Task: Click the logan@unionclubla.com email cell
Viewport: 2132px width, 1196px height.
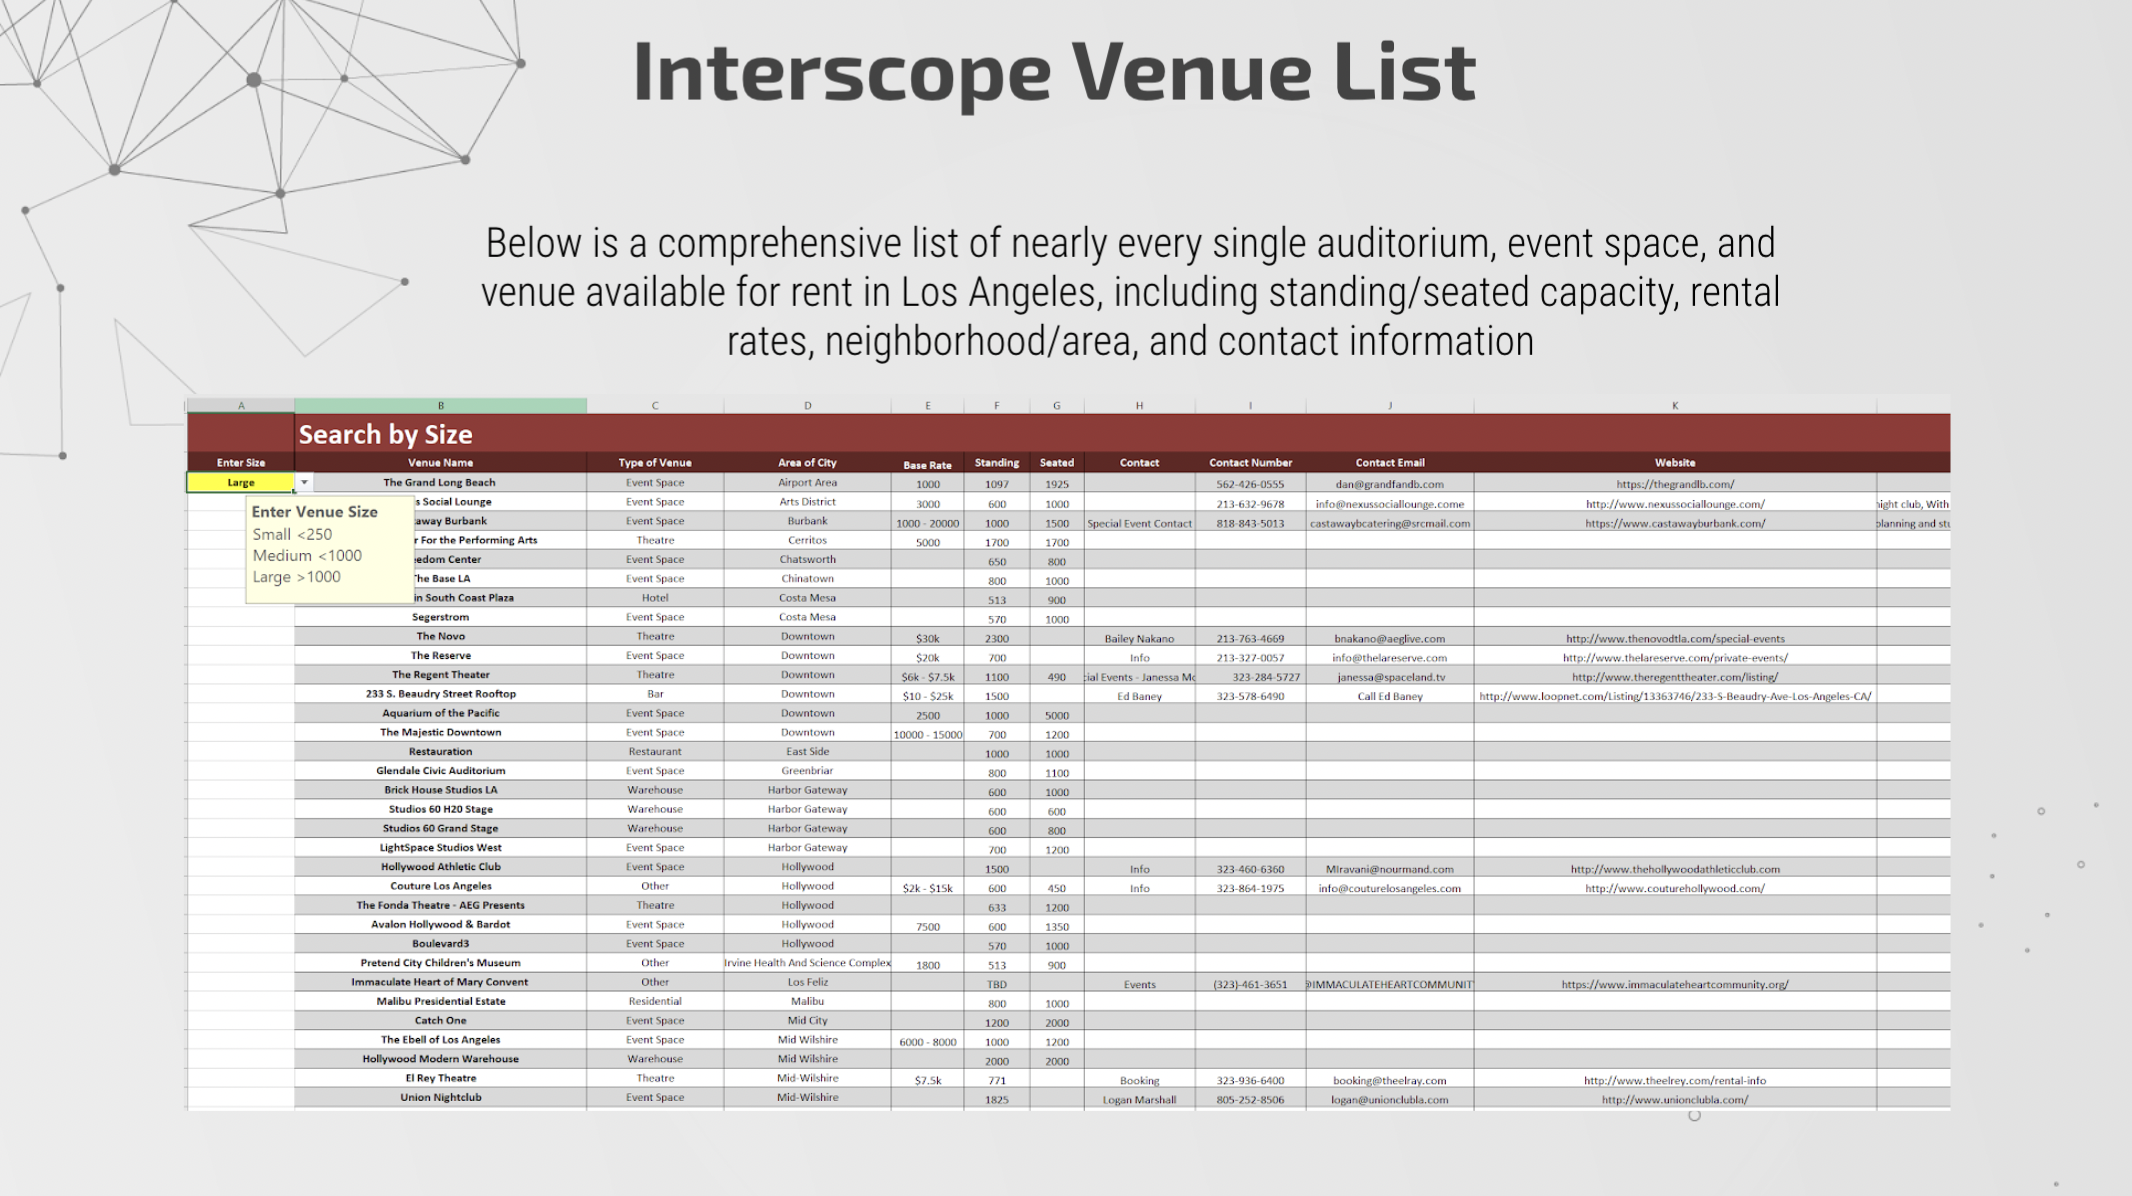Action: click(1390, 1100)
